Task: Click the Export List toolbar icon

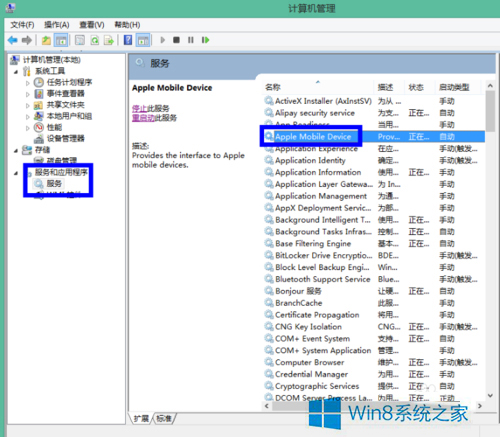Action: 109,40
